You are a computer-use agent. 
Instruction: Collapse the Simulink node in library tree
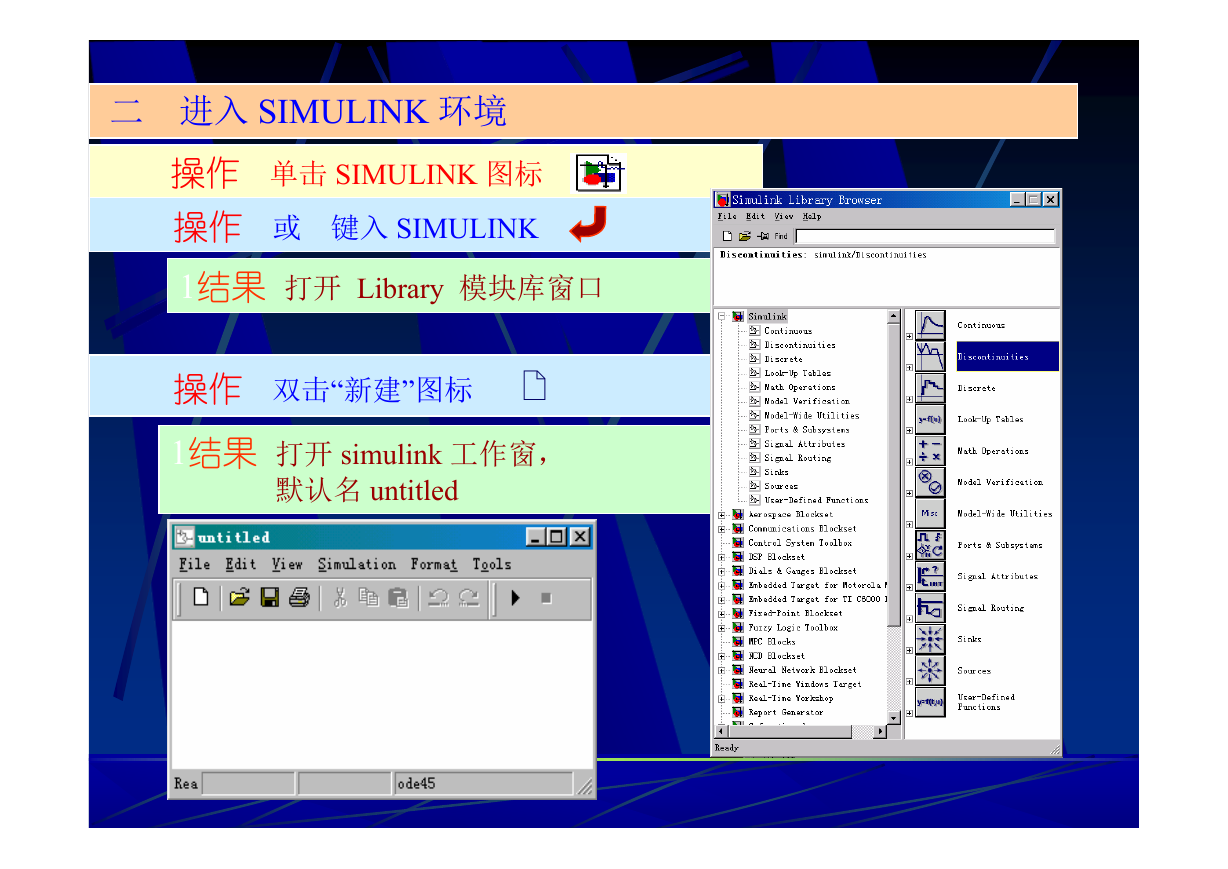click(722, 317)
